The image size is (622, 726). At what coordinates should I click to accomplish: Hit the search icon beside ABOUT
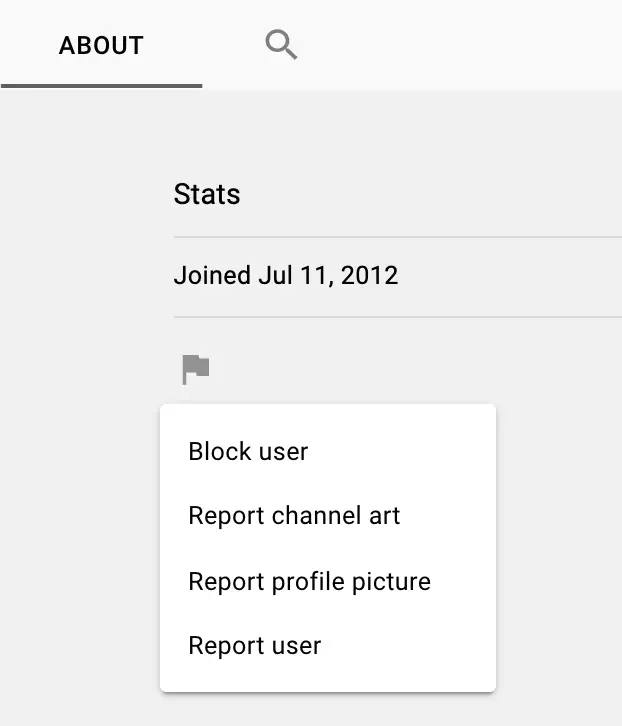pos(281,45)
